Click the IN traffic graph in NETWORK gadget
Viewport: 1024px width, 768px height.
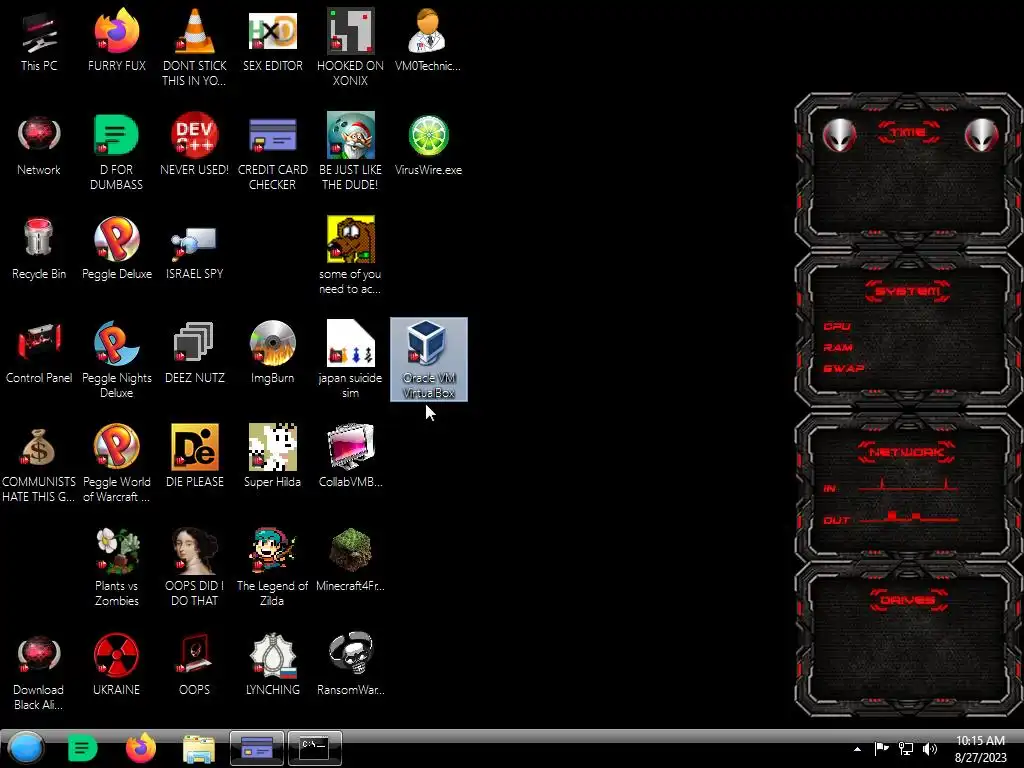(x=908, y=485)
